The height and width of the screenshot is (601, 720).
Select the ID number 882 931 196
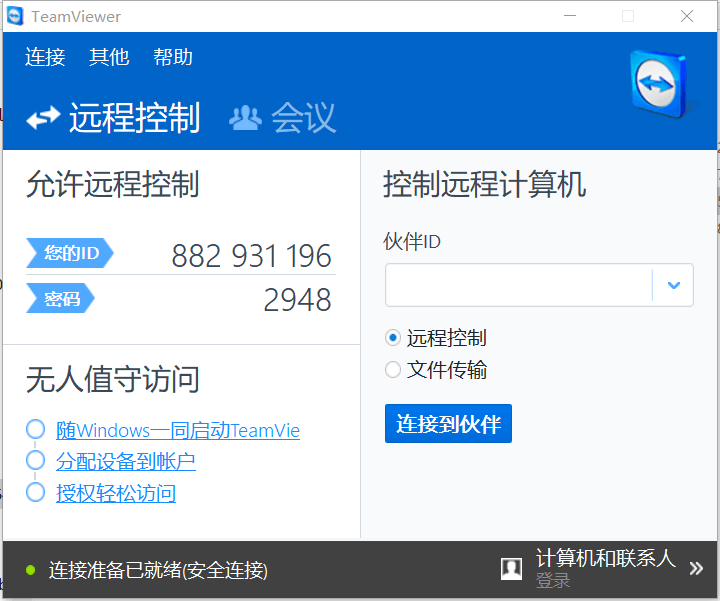[251, 256]
